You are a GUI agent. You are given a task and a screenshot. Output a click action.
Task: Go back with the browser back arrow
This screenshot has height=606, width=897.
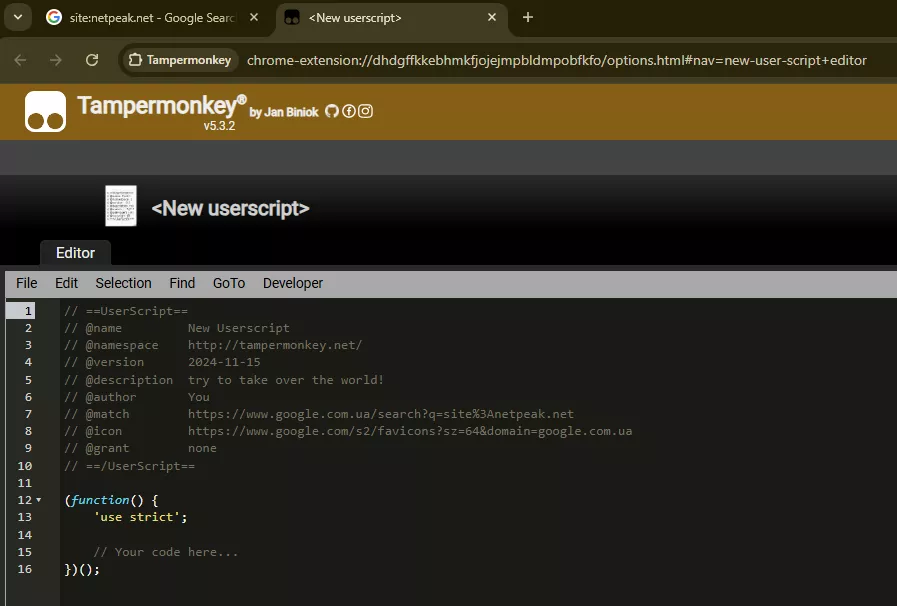point(20,60)
